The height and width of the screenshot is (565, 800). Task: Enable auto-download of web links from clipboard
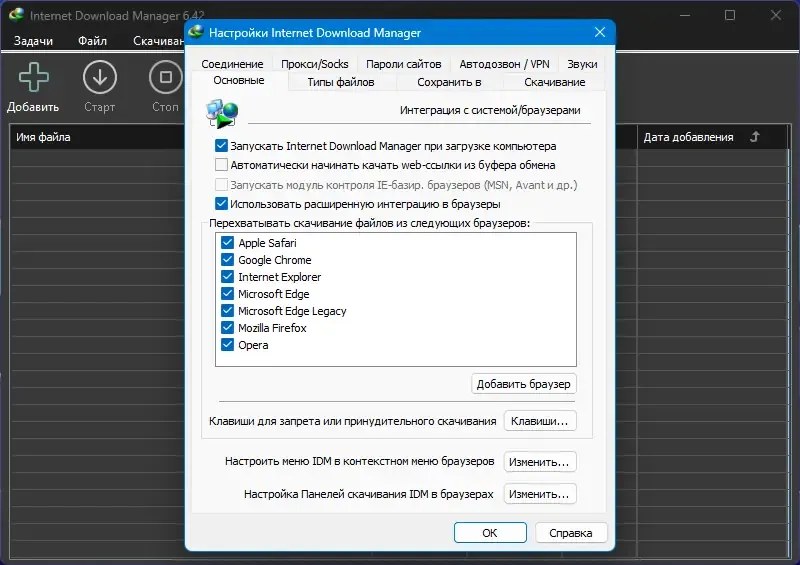pyautogui.click(x=221, y=165)
